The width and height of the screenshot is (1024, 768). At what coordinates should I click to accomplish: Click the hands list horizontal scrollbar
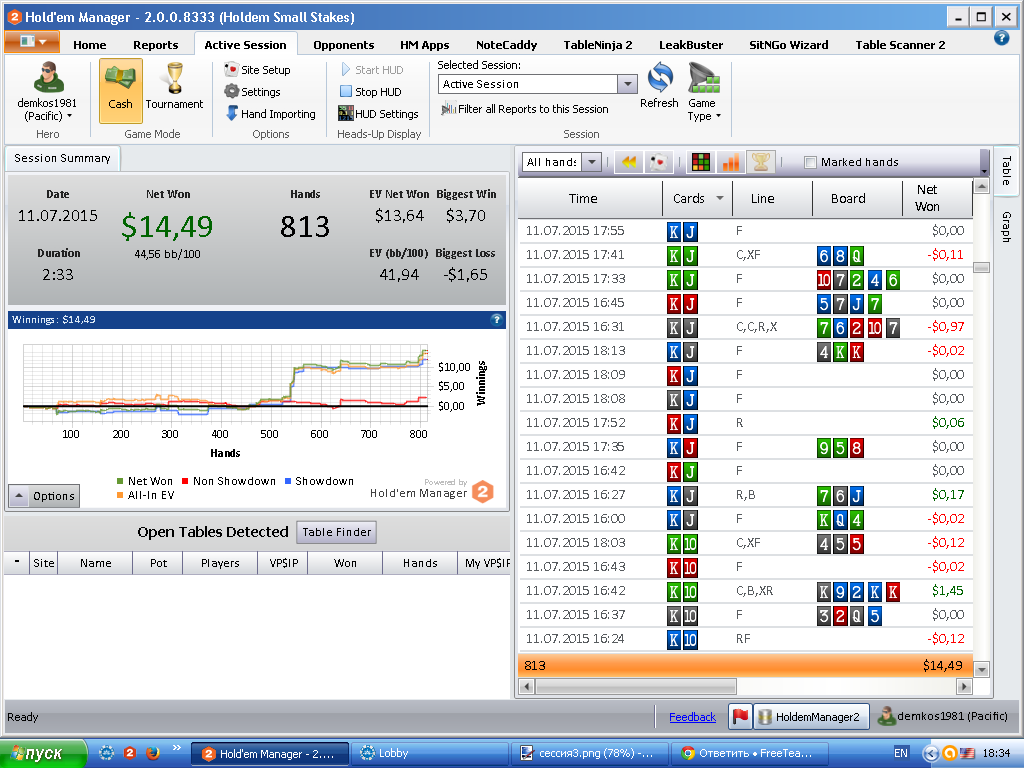click(635, 686)
